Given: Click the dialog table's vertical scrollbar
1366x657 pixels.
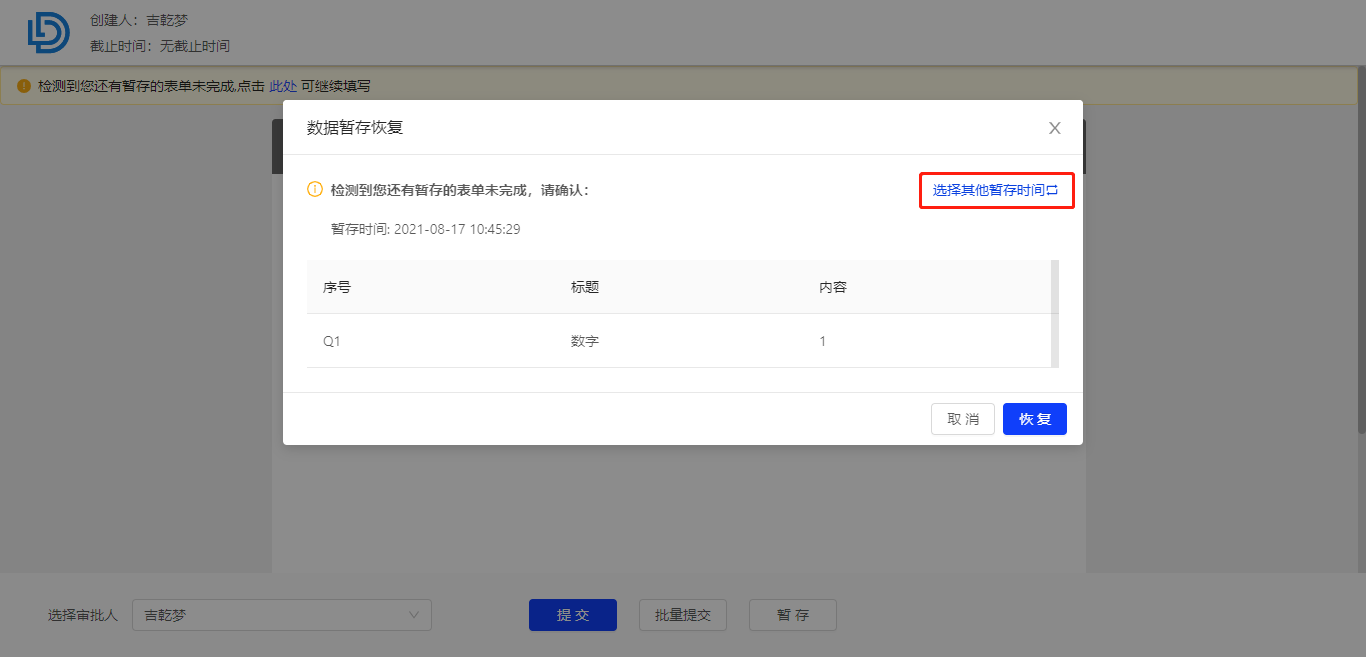Looking at the screenshot, I should coord(1055,314).
